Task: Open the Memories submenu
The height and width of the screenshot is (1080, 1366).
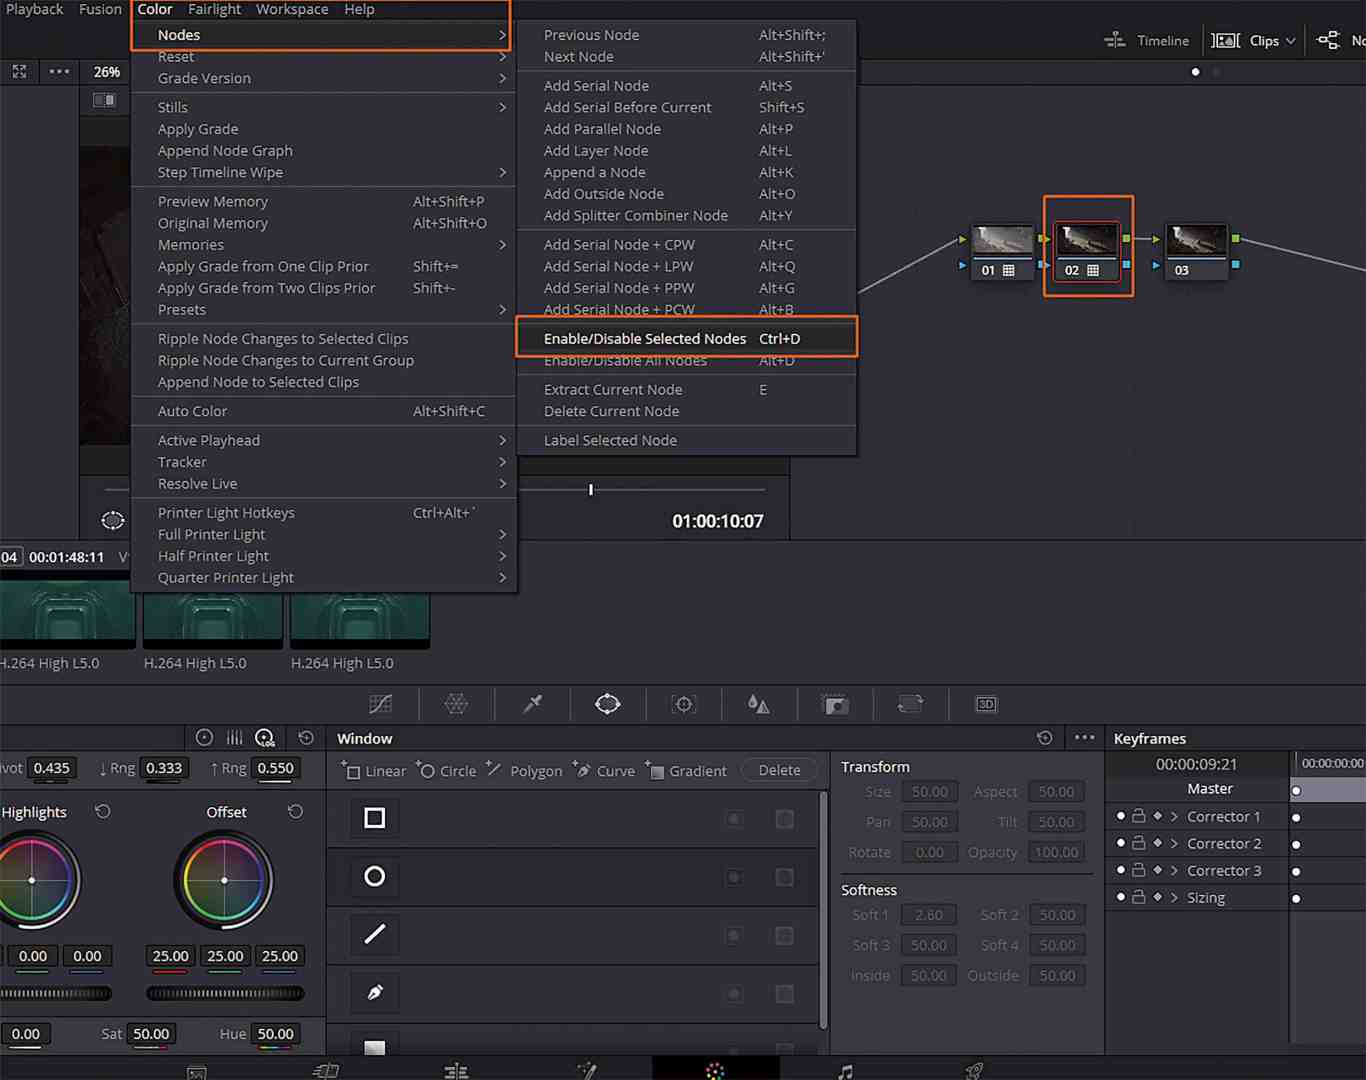Action: [324, 245]
